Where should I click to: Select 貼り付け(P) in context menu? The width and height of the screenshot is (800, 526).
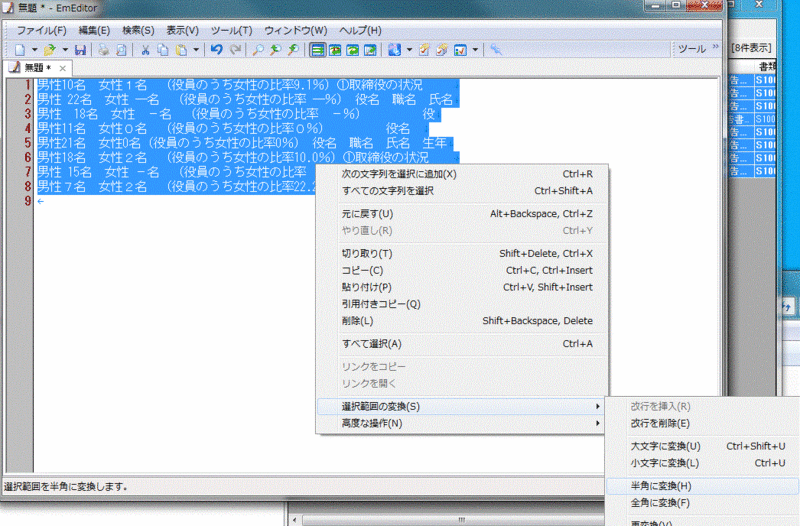pyautogui.click(x=462, y=287)
